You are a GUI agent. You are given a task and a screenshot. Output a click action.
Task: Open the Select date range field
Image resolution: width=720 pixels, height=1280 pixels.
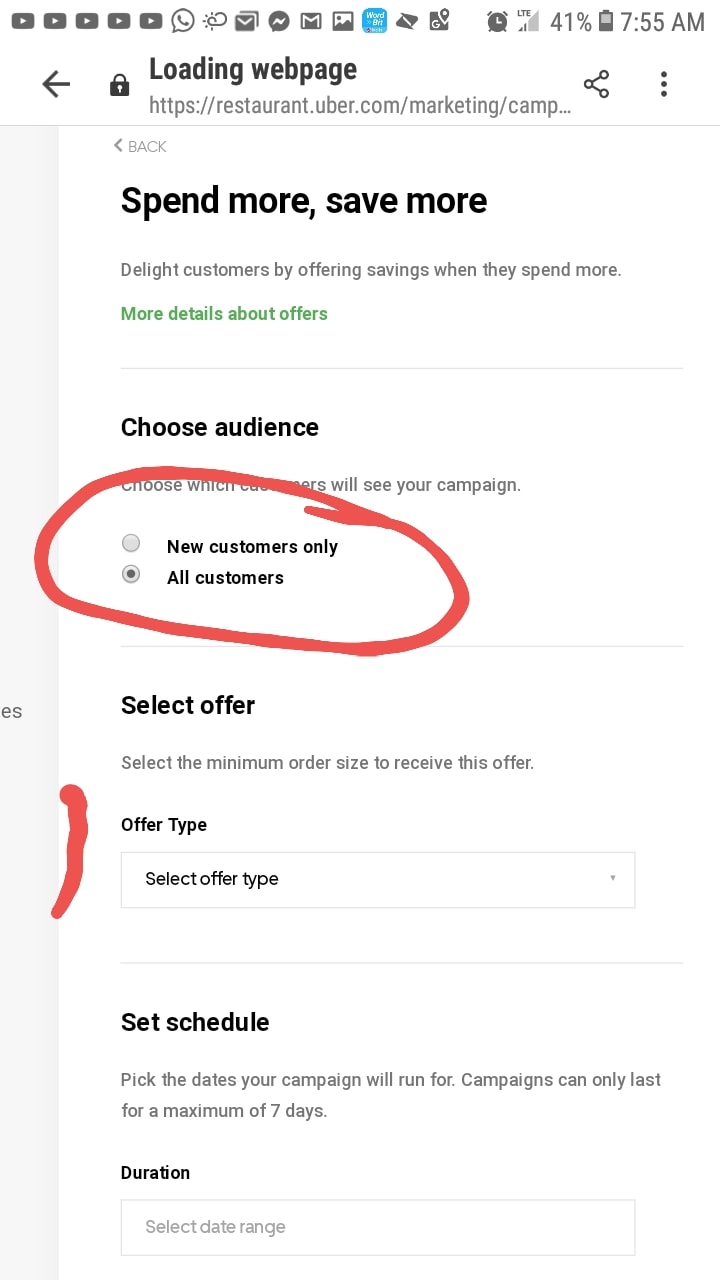377,1227
